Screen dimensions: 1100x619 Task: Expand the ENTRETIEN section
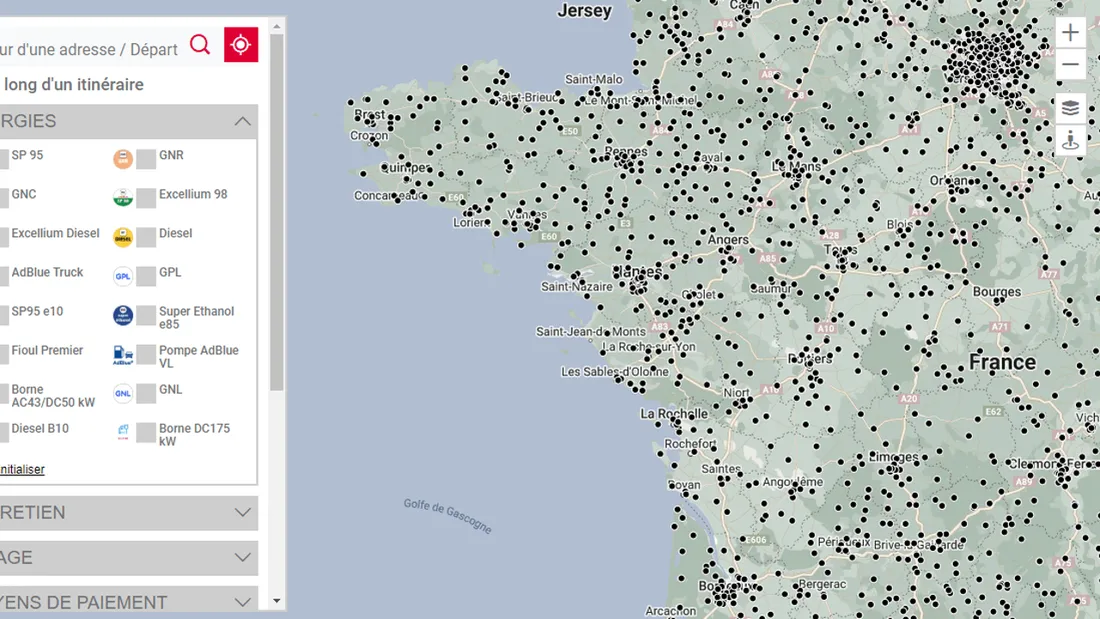point(242,512)
